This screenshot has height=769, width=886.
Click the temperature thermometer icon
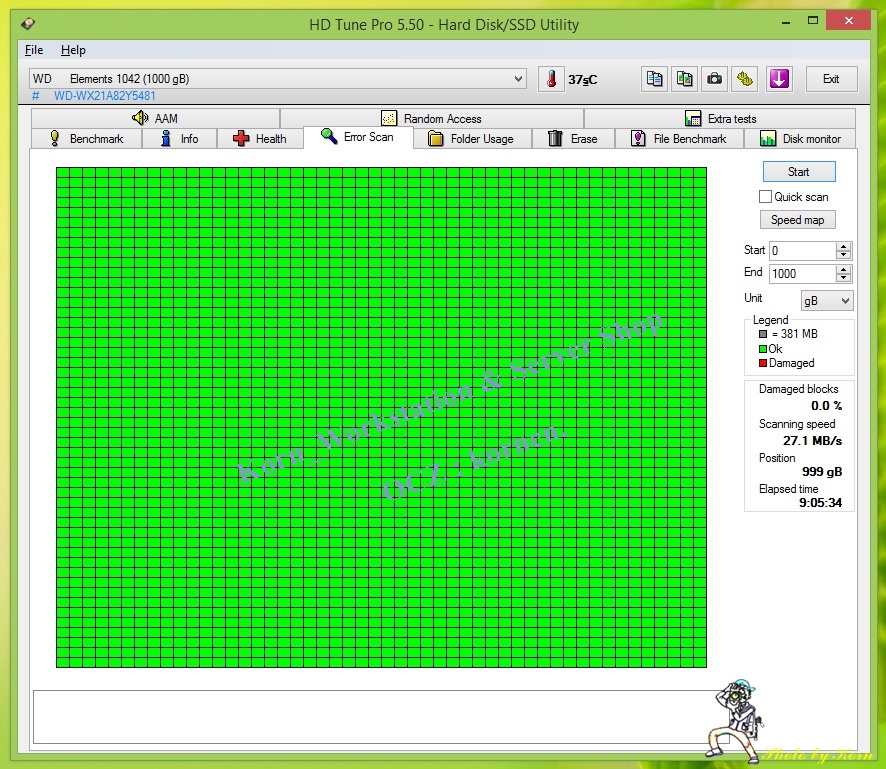coord(551,79)
